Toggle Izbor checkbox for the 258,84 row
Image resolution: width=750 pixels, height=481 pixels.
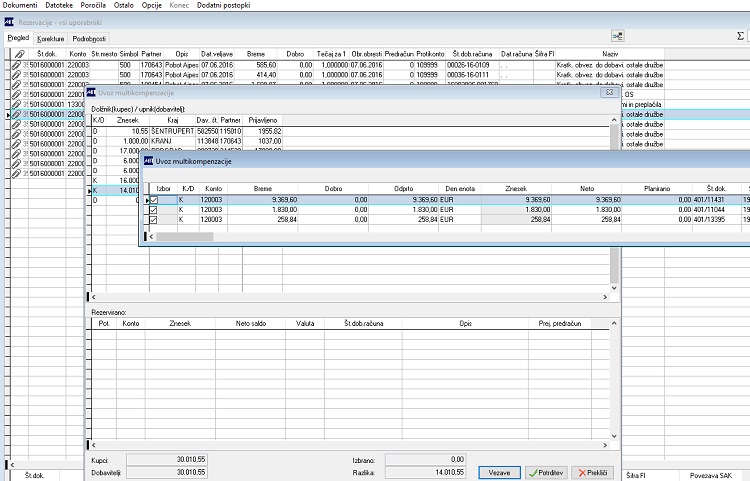(x=154, y=220)
